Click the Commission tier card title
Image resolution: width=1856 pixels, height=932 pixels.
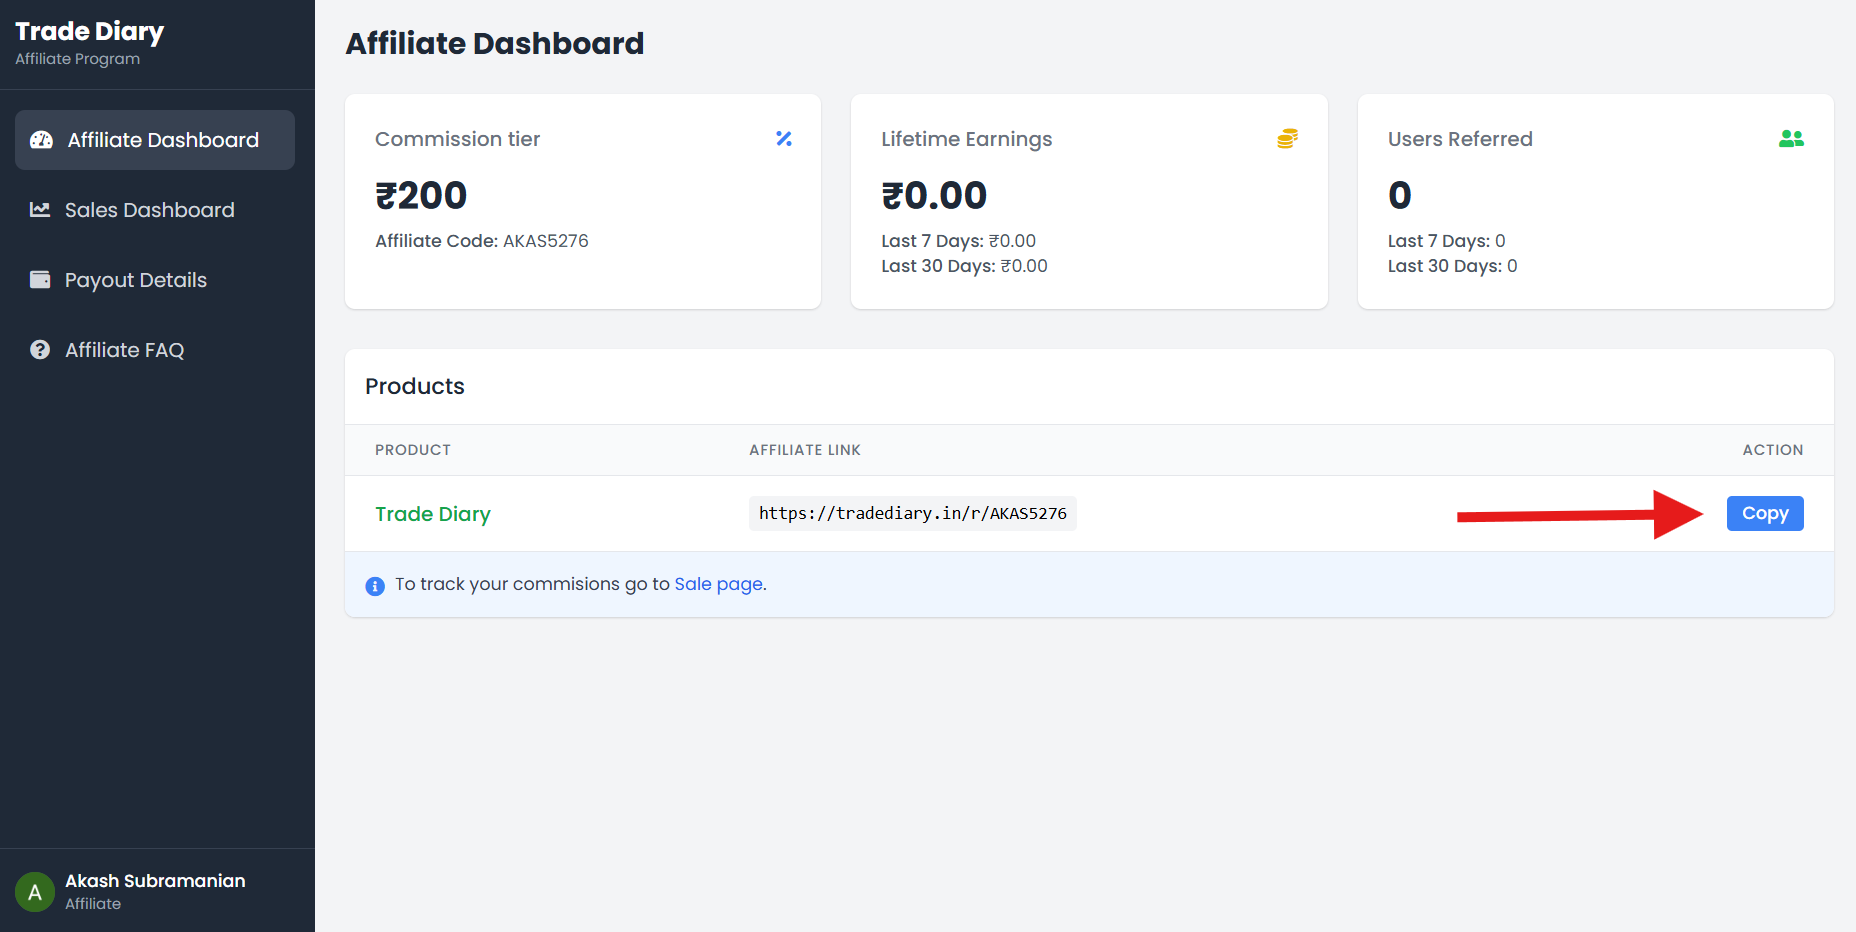pyautogui.click(x=458, y=139)
